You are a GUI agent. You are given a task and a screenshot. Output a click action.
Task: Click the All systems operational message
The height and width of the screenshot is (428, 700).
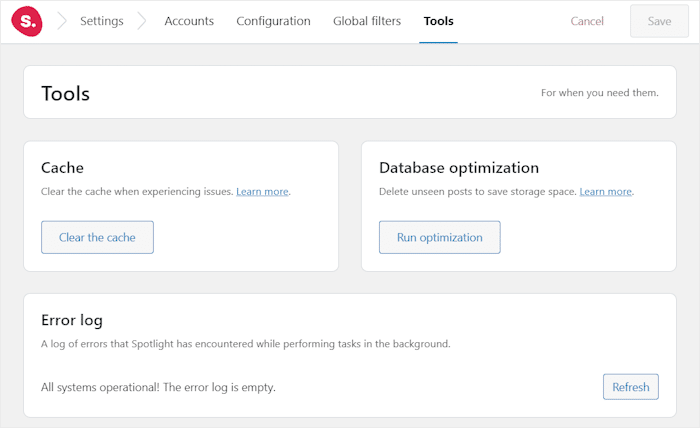[x=158, y=387]
